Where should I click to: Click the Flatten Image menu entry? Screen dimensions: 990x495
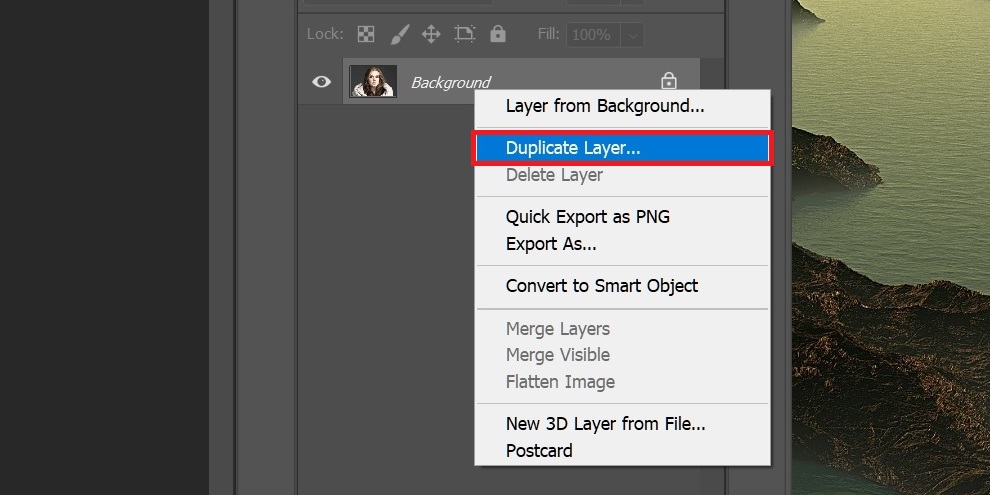coord(560,382)
